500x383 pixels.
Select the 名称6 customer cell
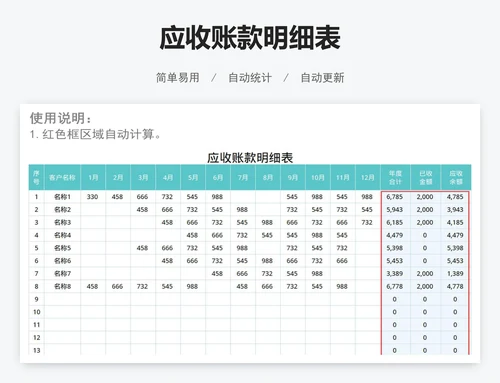tap(62, 261)
